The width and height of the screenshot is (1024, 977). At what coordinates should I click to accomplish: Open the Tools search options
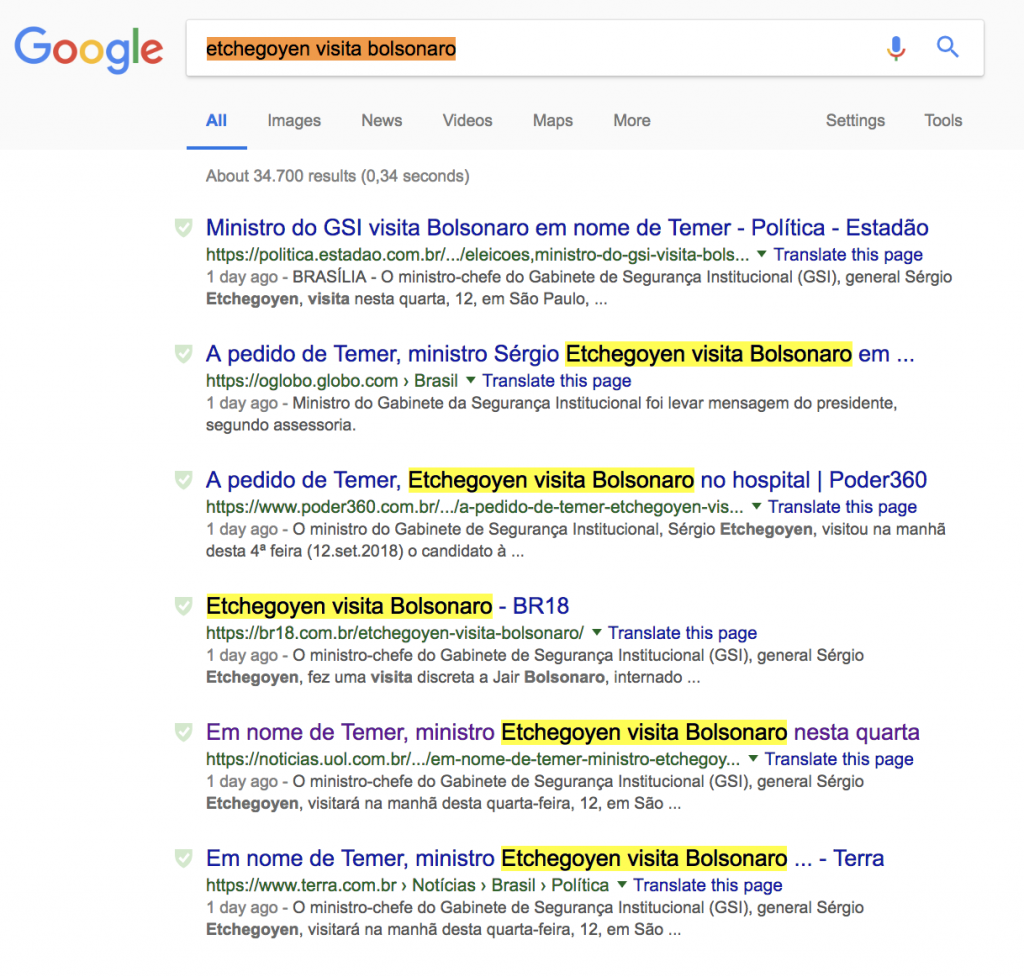pos(942,121)
